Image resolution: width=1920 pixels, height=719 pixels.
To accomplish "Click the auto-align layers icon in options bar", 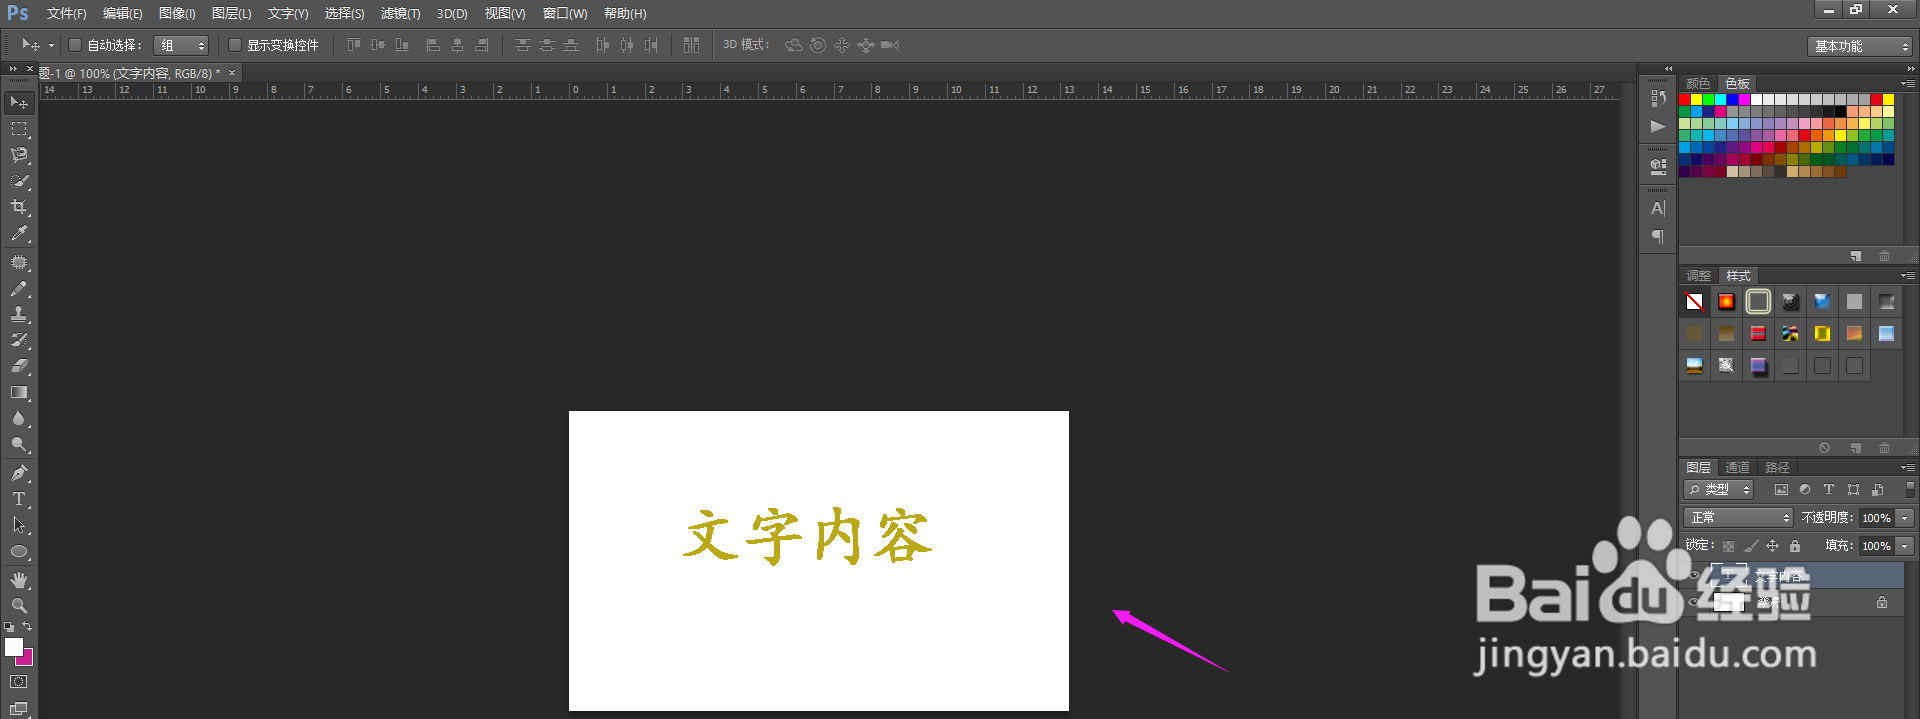I will [691, 45].
